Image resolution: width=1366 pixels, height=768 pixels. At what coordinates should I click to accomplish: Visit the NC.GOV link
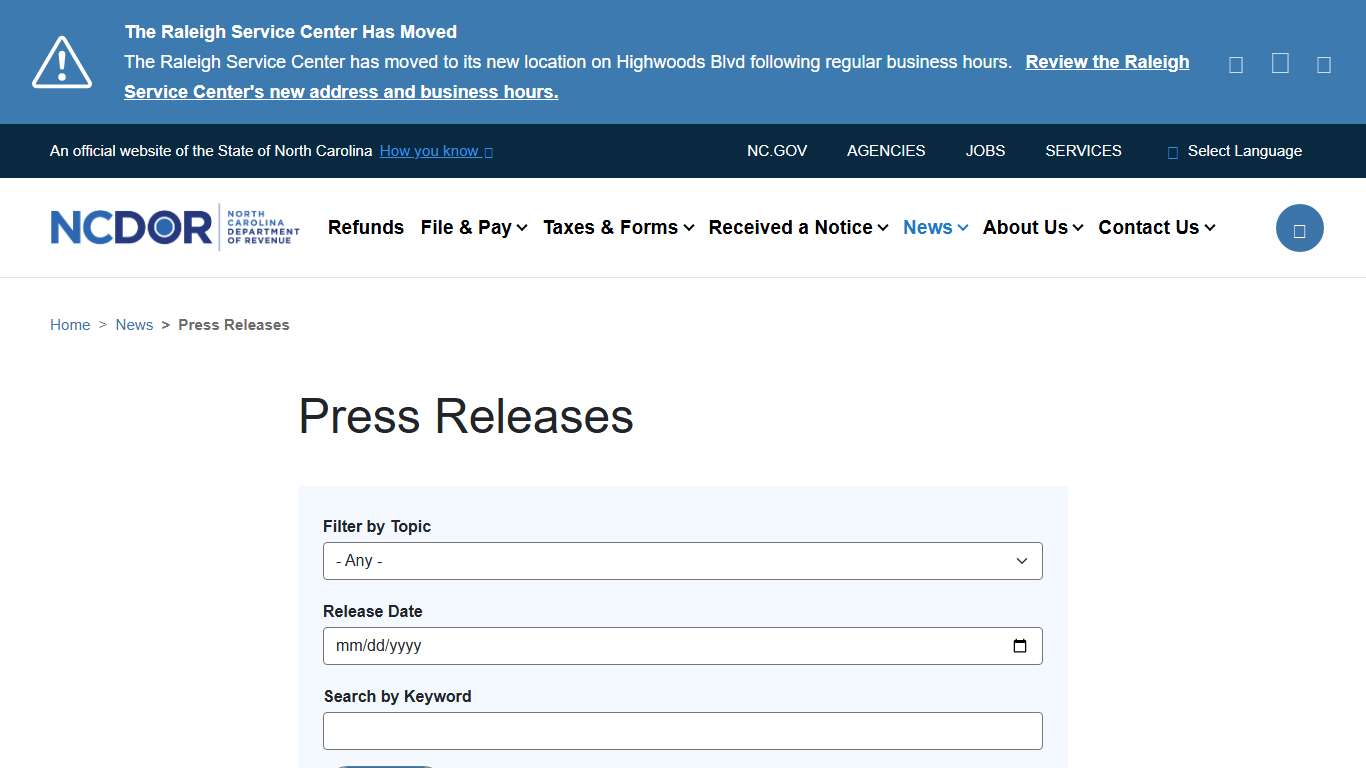(x=777, y=151)
